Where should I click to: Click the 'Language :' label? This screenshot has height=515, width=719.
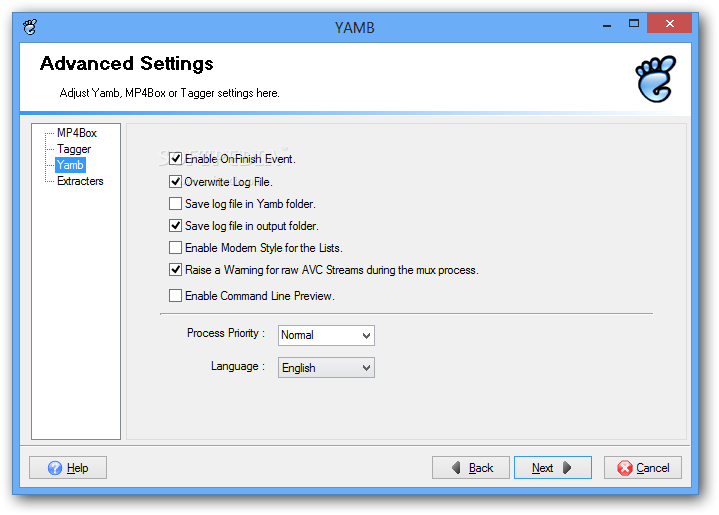238,366
